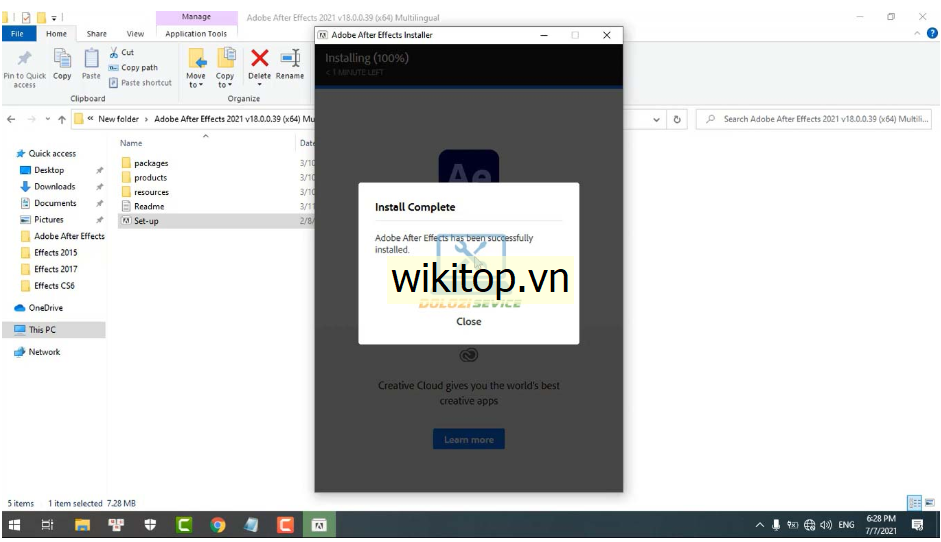Open the File menu tab
The image size is (941, 542).
17,34
